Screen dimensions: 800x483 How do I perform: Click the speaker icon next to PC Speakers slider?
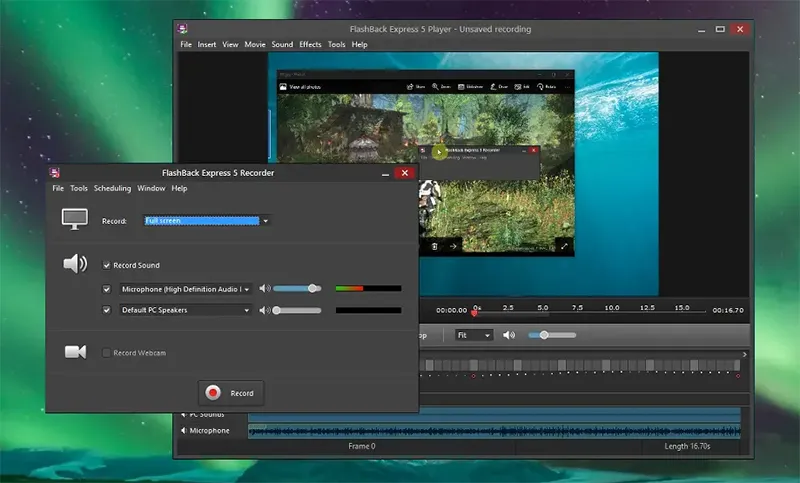(x=264, y=310)
